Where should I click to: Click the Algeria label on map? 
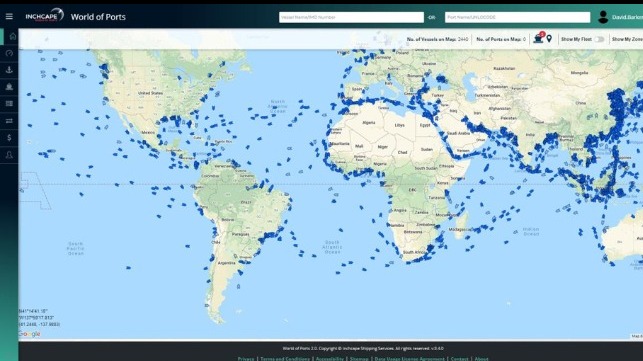click(x=369, y=122)
